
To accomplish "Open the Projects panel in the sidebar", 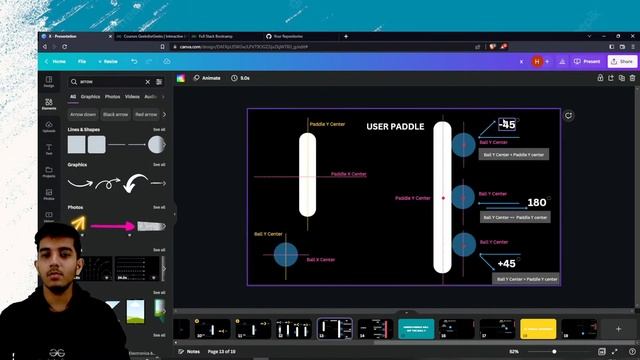I will click(49, 172).
